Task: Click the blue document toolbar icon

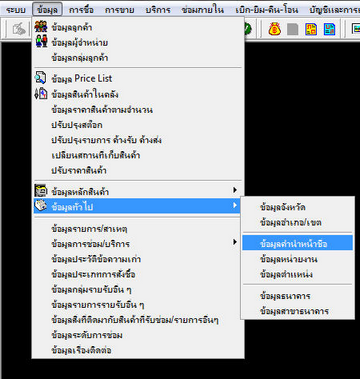Action: (x=329, y=29)
